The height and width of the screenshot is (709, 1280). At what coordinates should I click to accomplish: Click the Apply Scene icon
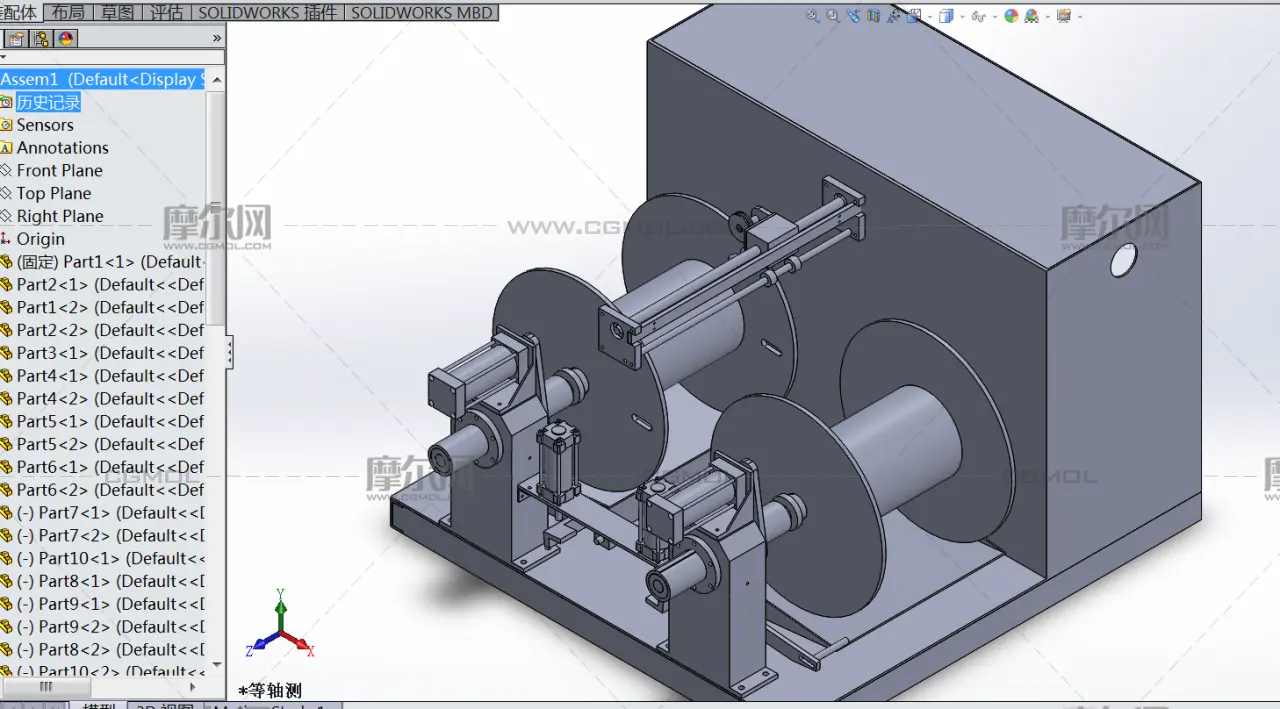point(1031,16)
